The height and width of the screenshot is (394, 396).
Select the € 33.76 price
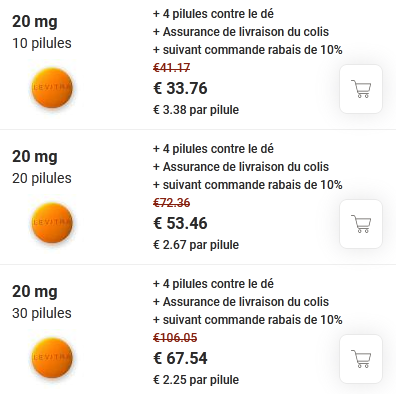pos(180,88)
